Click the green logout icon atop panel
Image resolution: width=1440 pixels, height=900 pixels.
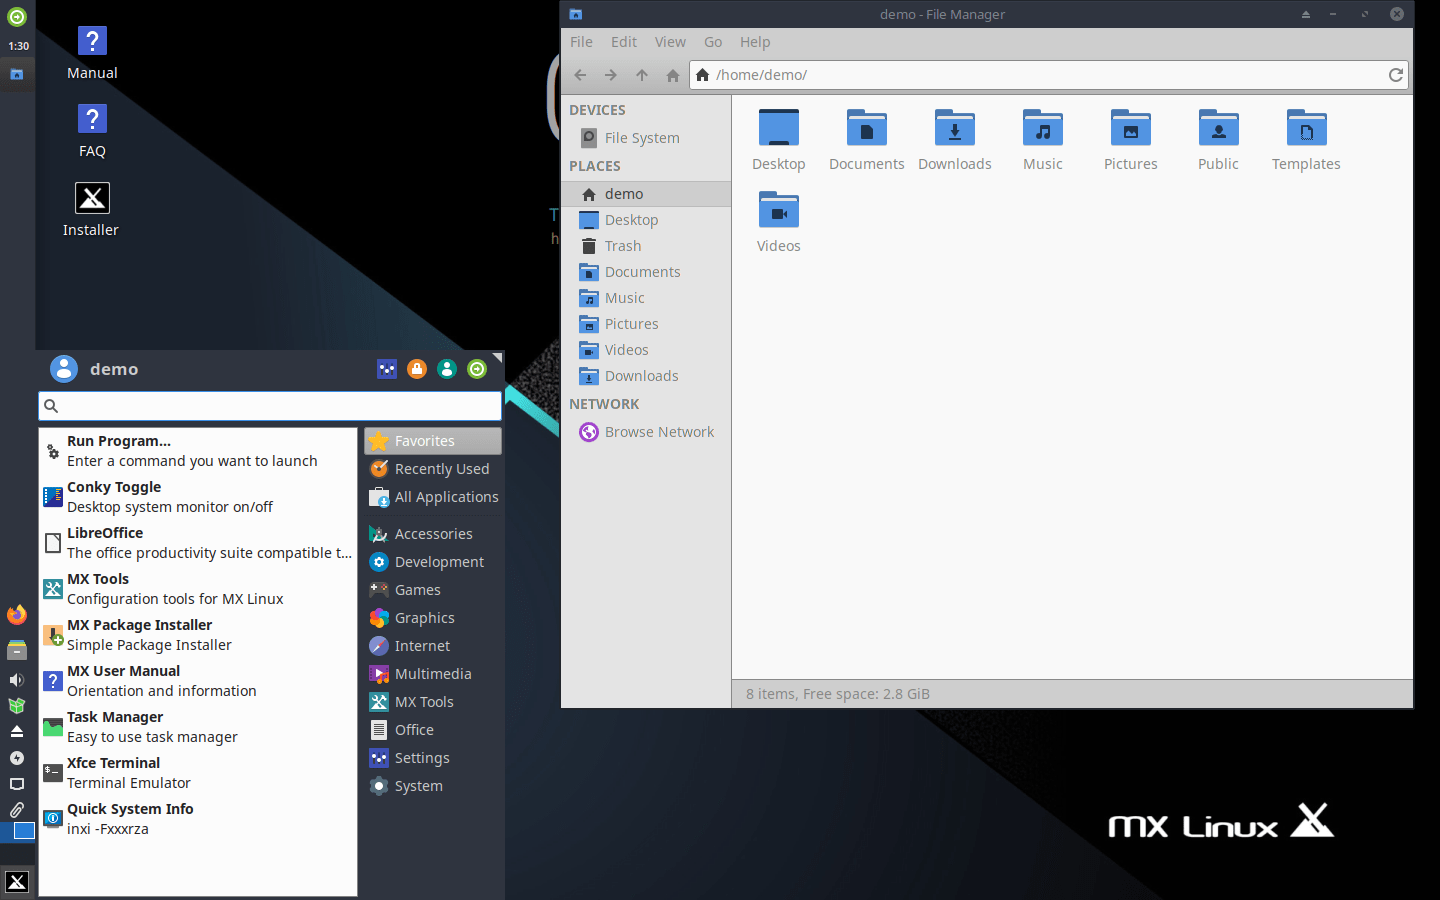coord(17,17)
